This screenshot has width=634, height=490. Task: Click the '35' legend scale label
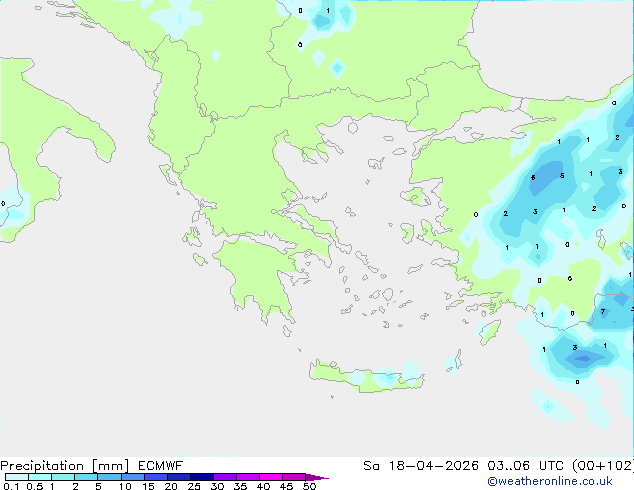[x=240, y=486]
